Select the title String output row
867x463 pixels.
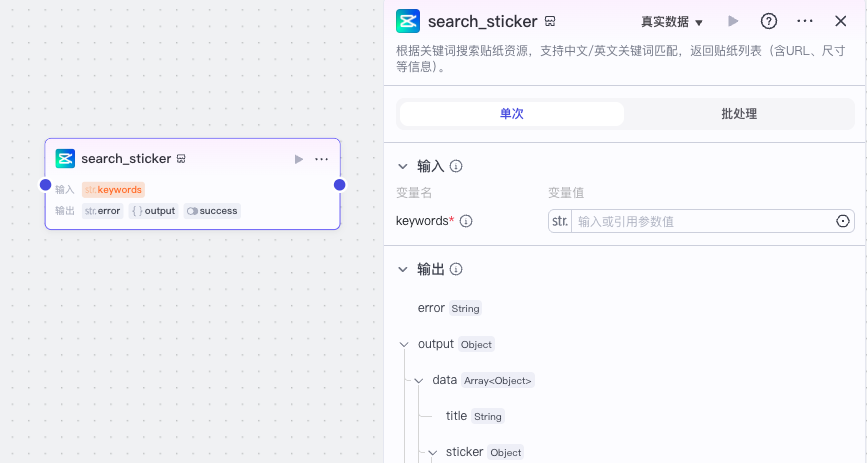(x=475, y=416)
